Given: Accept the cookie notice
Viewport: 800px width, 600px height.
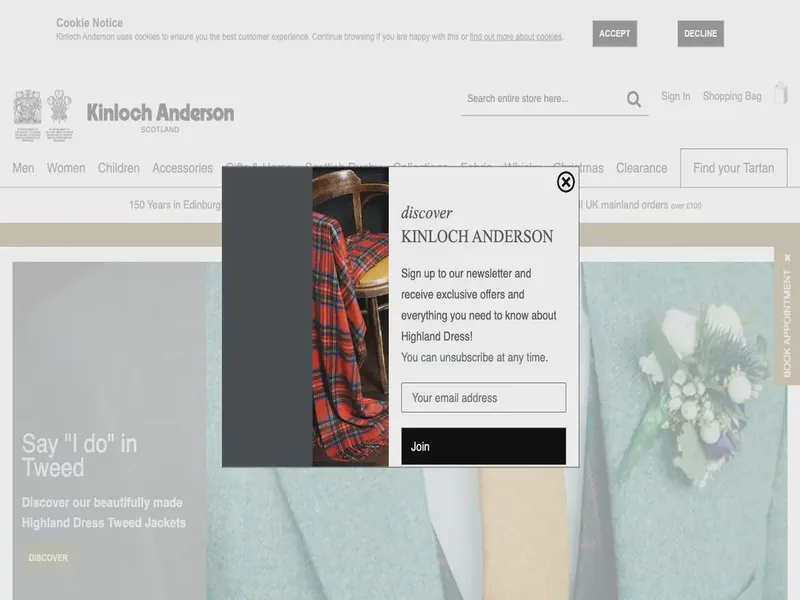Looking at the screenshot, I should coord(614,34).
